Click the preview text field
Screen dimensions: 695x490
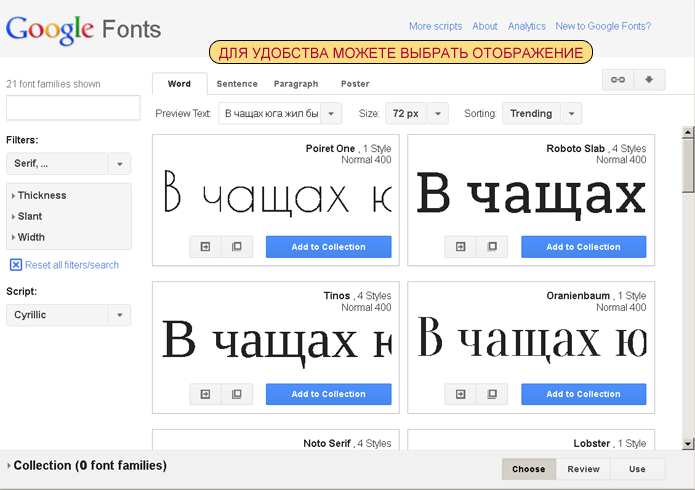click(270, 114)
